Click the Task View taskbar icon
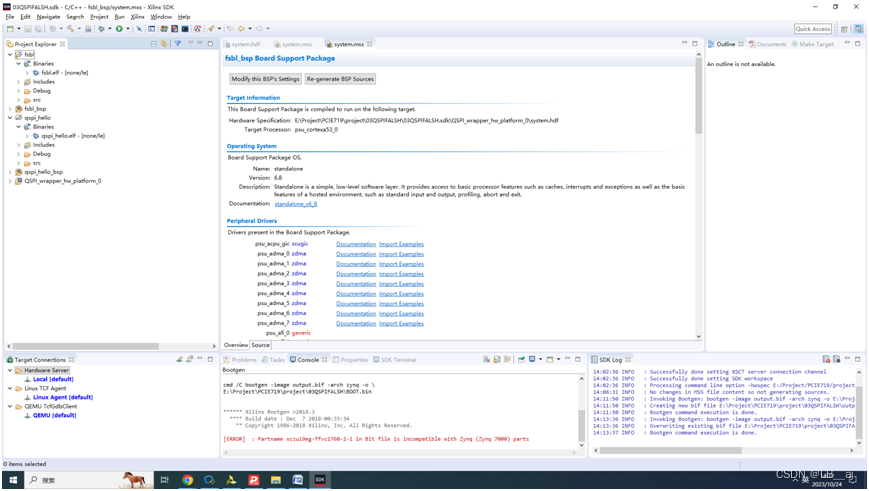The image size is (869, 491). [165, 480]
